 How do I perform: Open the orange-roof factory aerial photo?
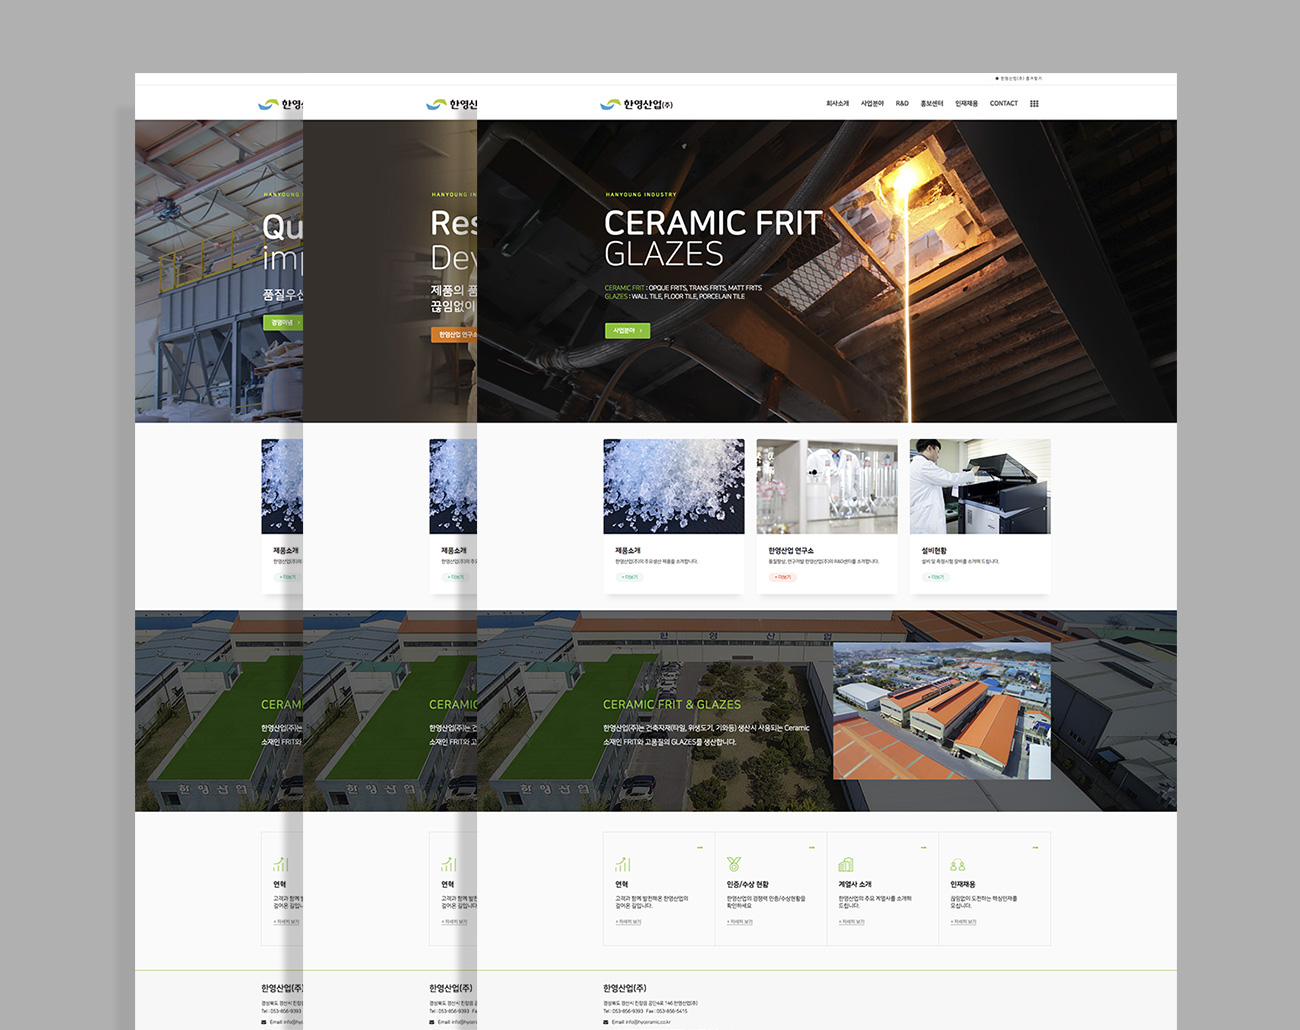tap(942, 711)
